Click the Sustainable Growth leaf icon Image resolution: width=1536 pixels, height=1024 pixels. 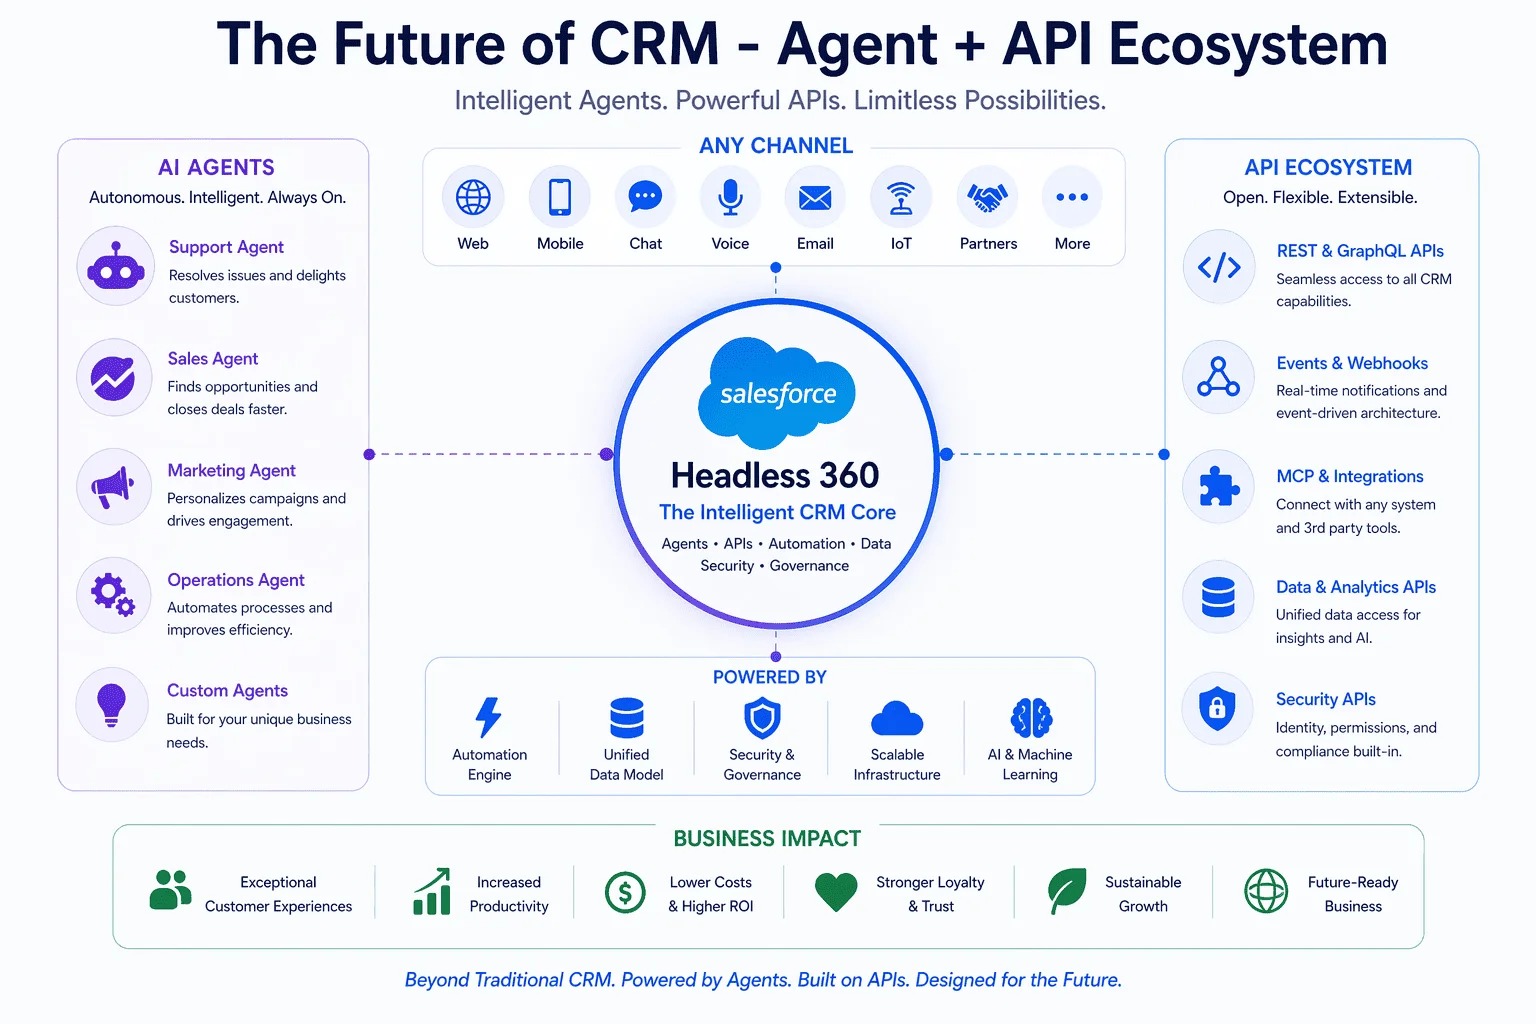pos(1067,890)
